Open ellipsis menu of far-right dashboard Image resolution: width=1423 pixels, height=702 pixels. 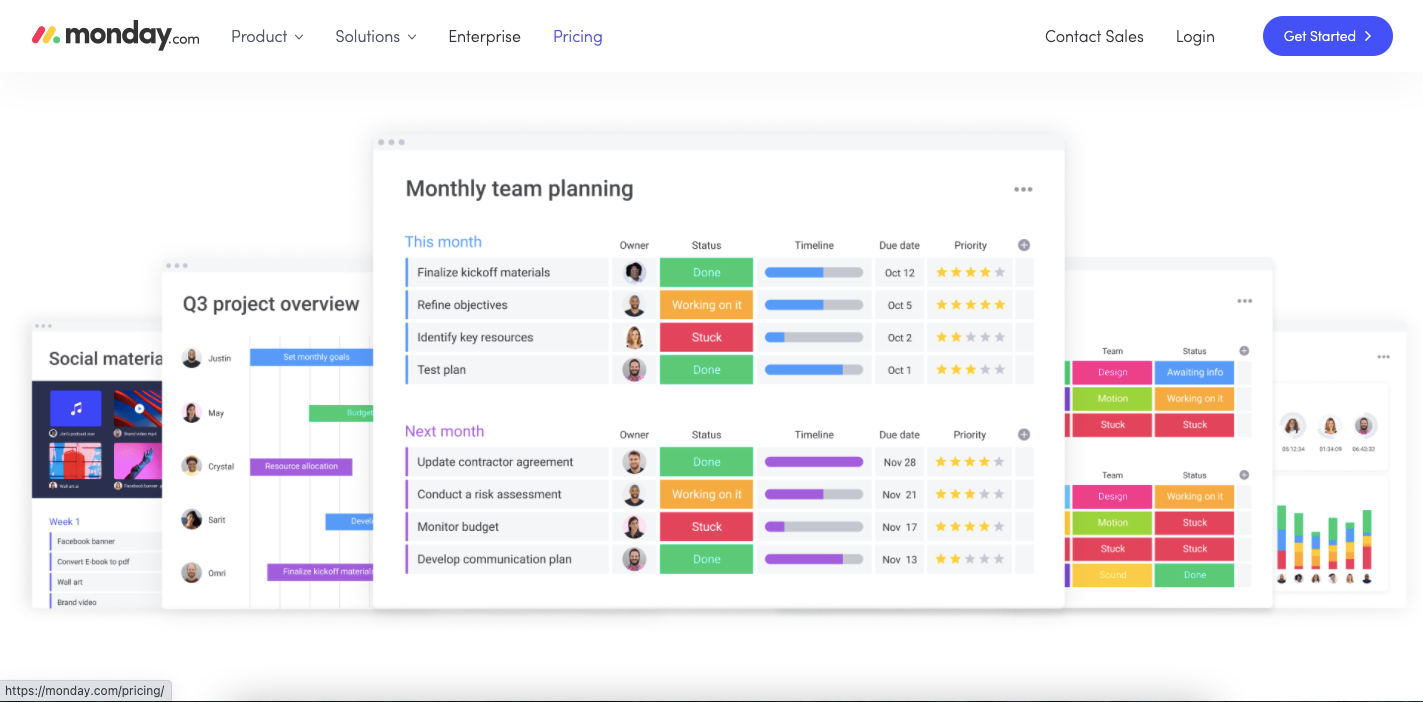pos(1383,357)
